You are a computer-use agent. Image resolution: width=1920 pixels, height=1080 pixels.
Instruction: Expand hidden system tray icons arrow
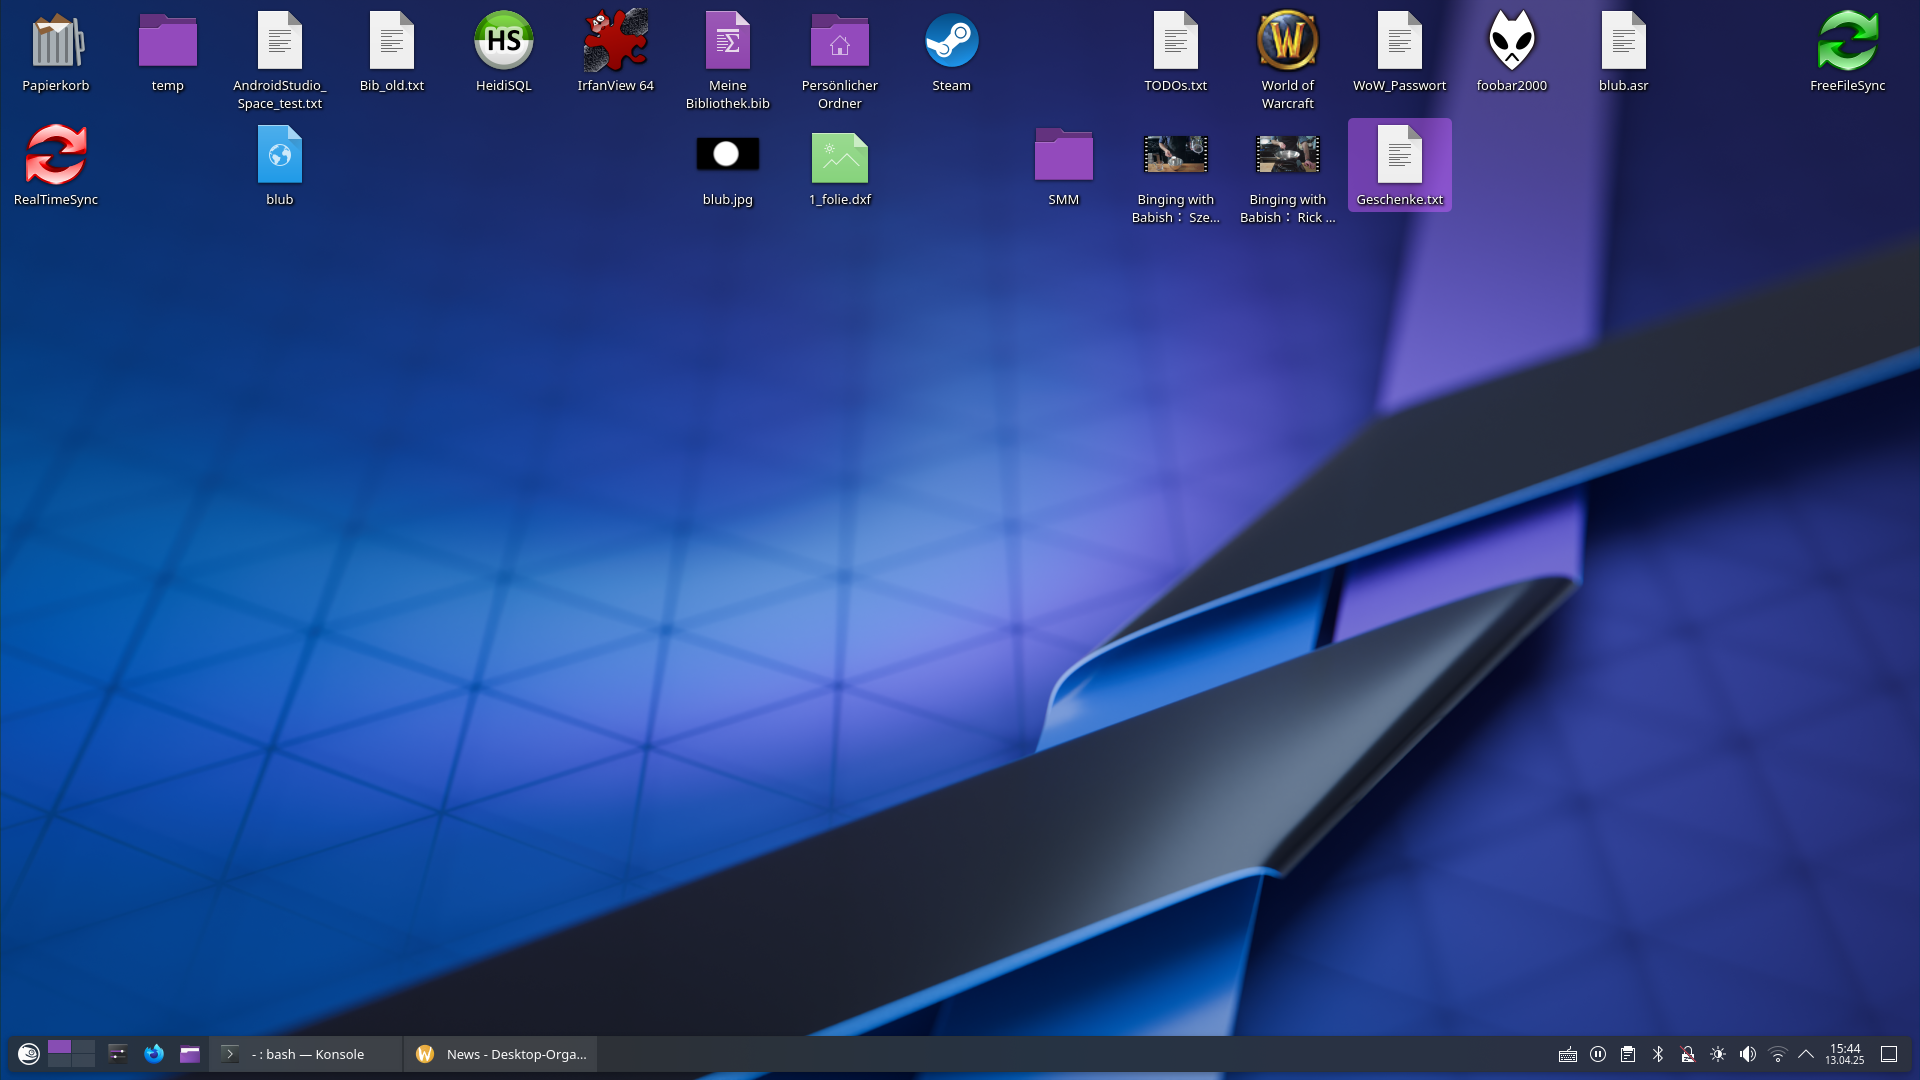(x=1806, y=1054)
